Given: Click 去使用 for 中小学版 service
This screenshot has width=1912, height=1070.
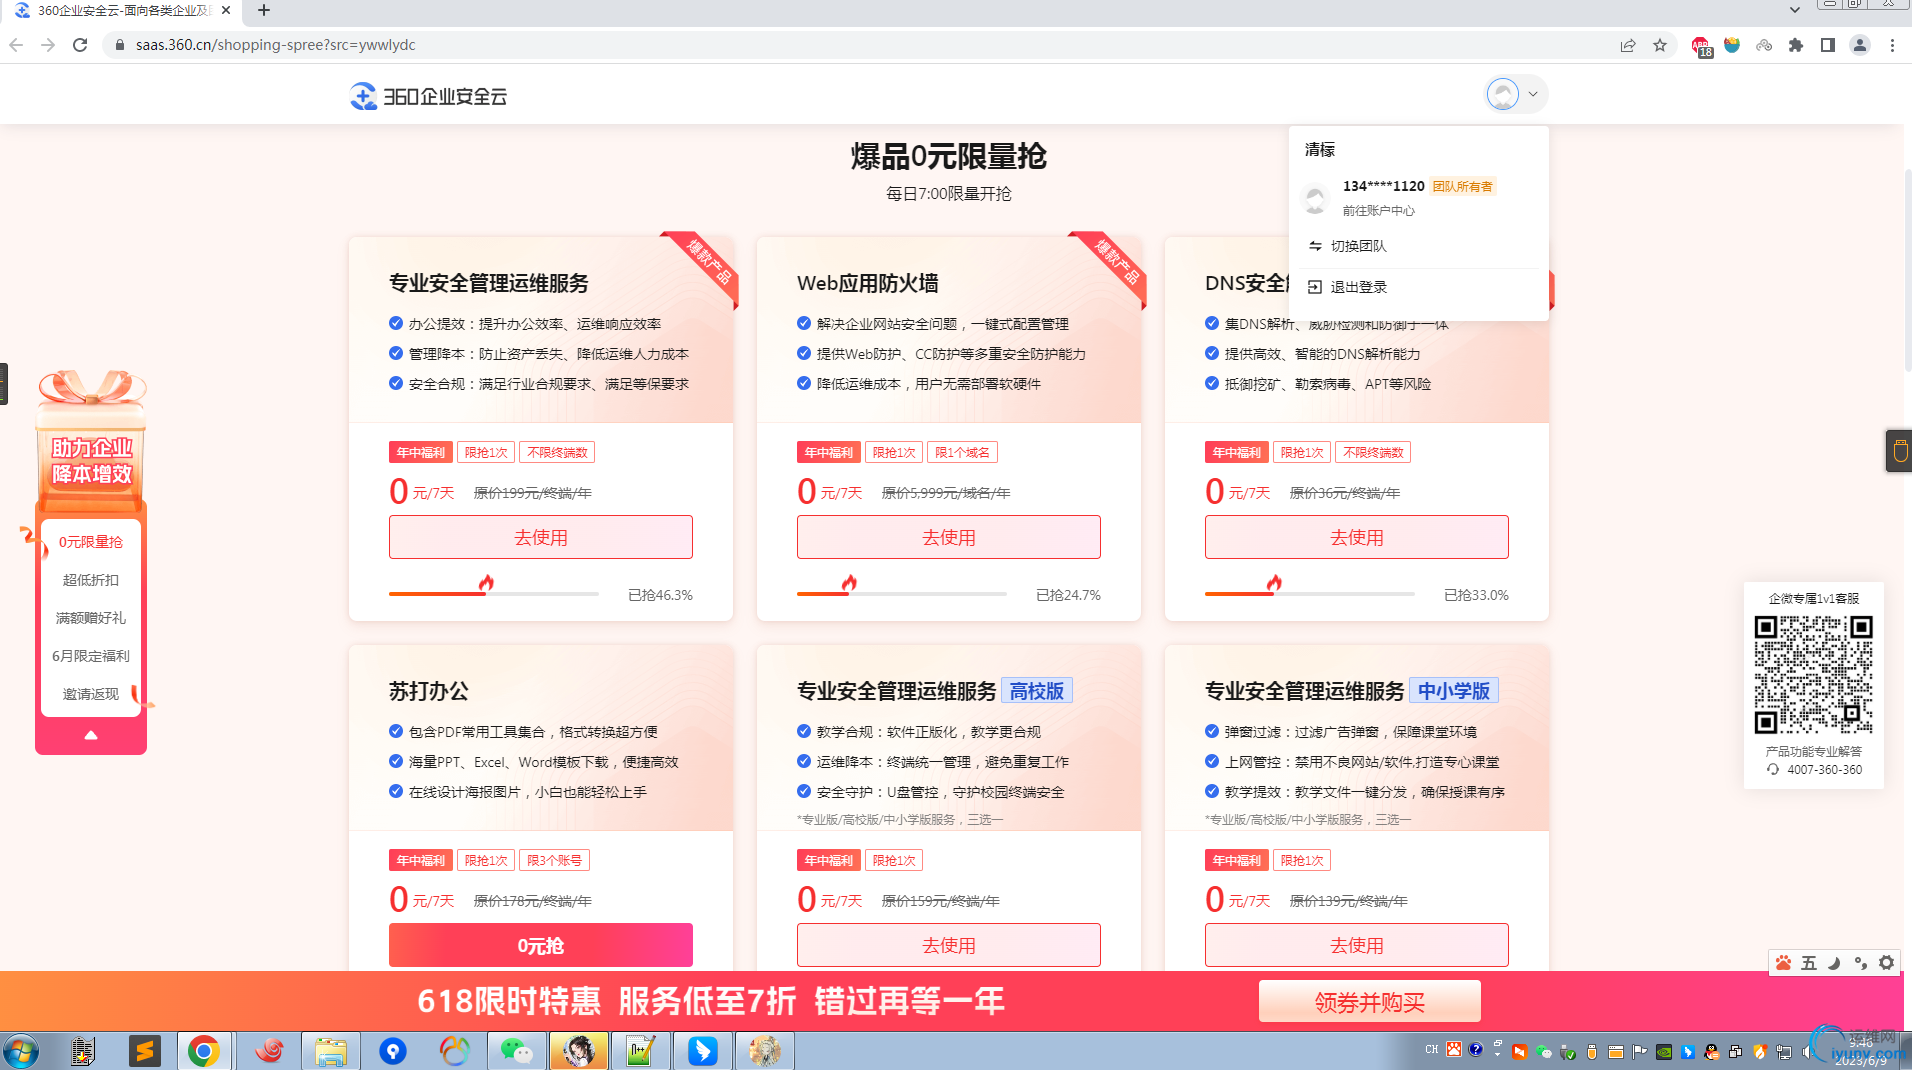Looking at the screenshot, I should pos(1356,945).
